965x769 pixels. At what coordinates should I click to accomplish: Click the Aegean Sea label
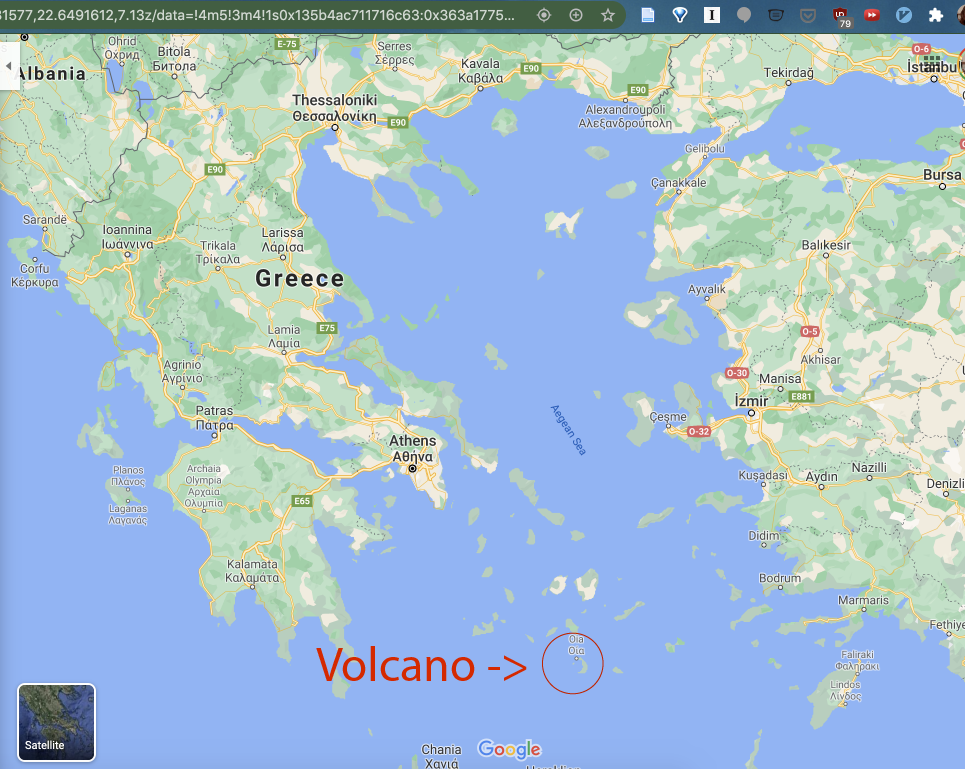(568, 429)
